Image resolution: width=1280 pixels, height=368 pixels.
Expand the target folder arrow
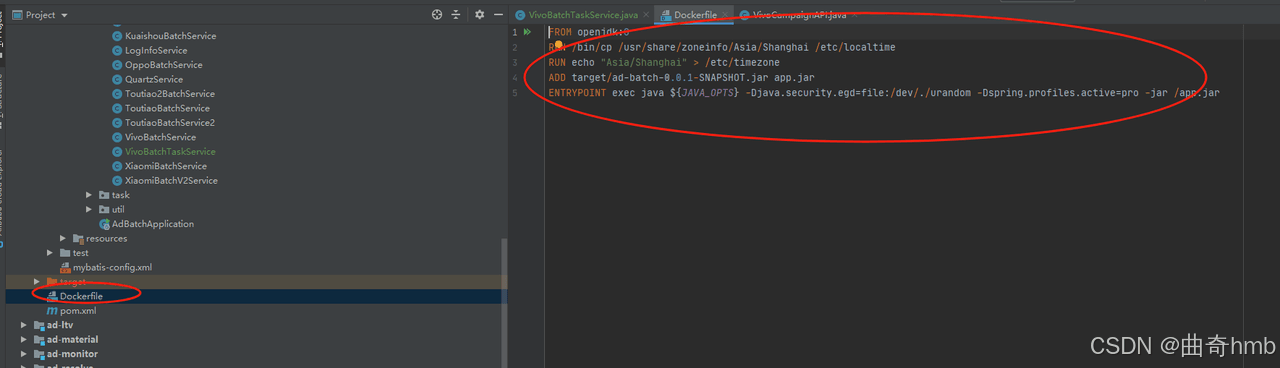pyautogui.click(x=37, y=282)
